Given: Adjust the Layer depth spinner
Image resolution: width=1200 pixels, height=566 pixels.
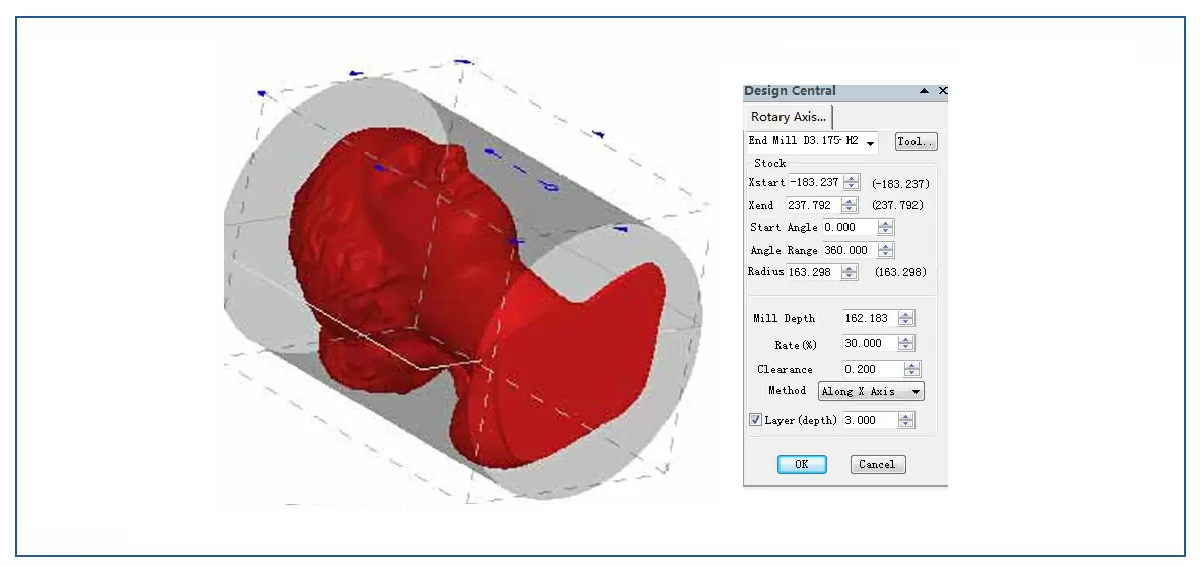Looking at the screenshot, I should pyautogui.click(x=905, y=421).
